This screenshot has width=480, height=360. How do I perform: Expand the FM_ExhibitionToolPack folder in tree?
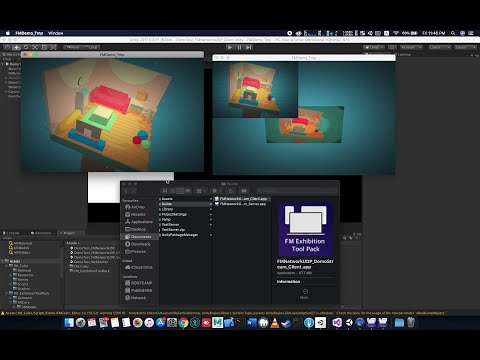coord(7,293)
